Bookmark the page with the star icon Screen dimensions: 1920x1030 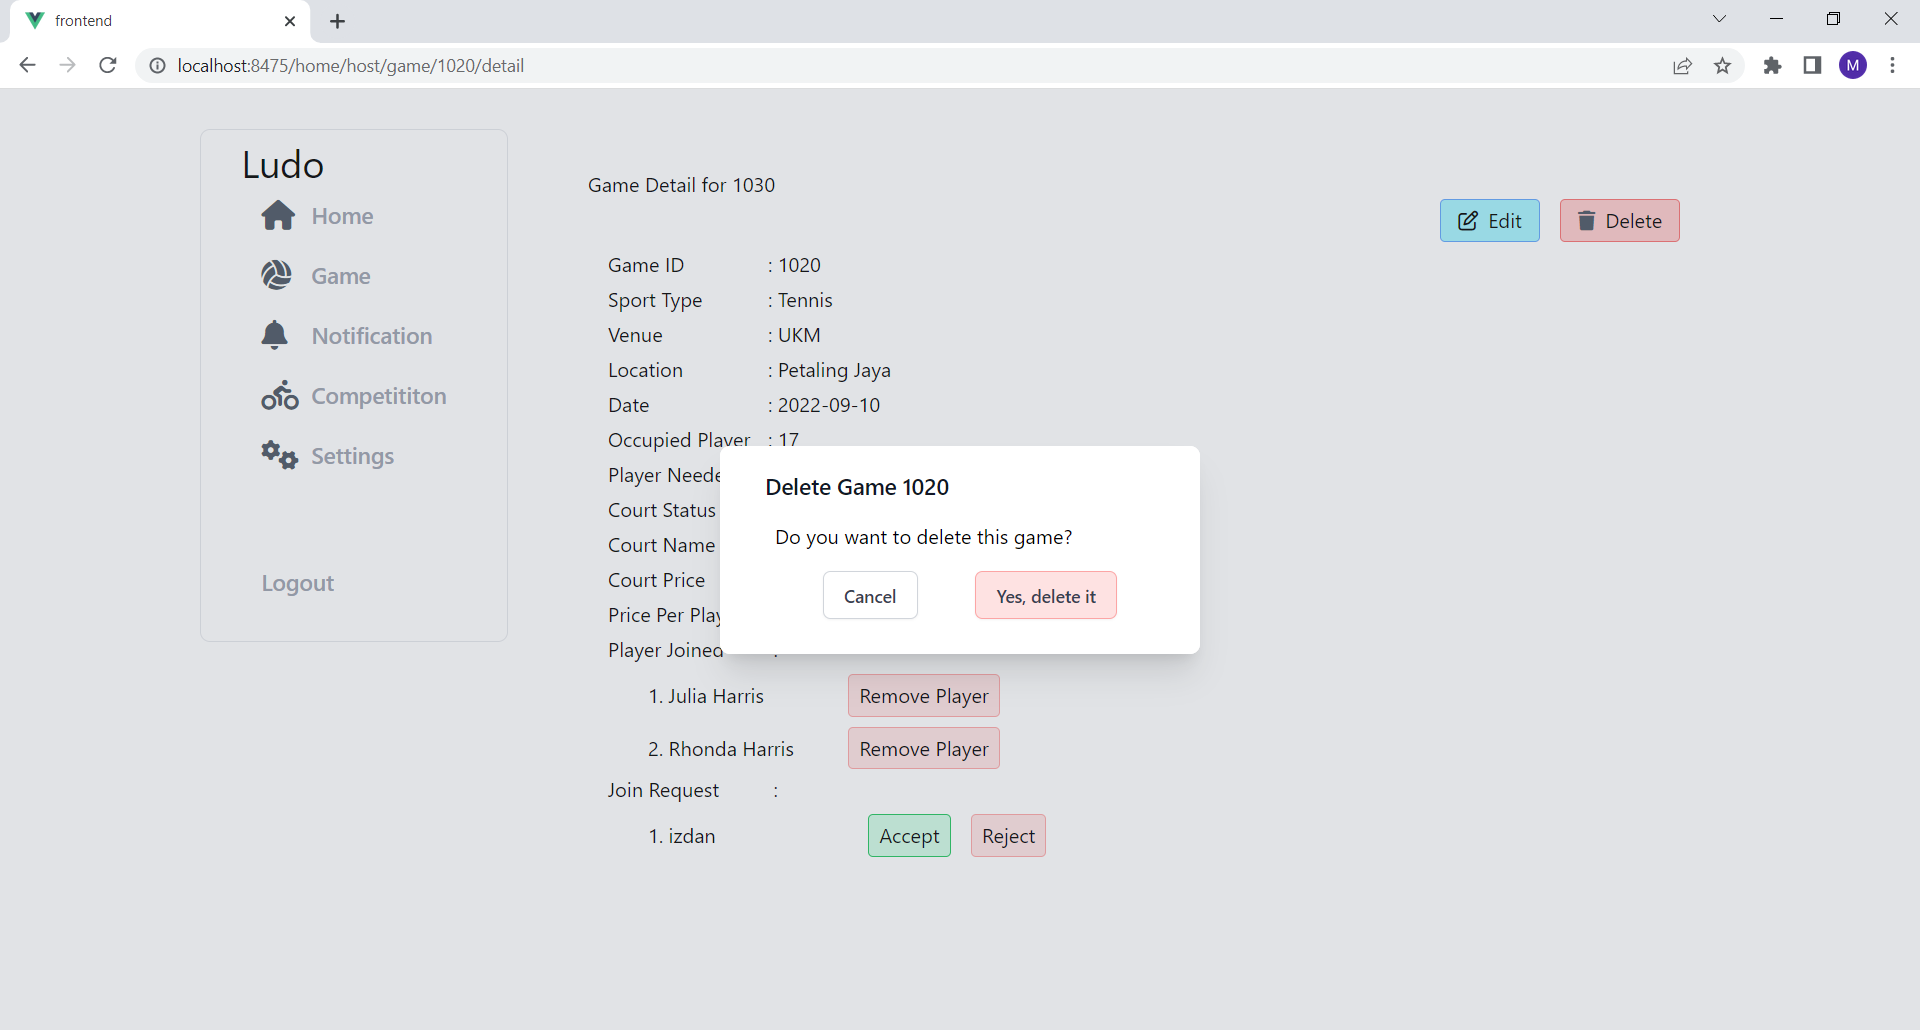pos(1722,66)
